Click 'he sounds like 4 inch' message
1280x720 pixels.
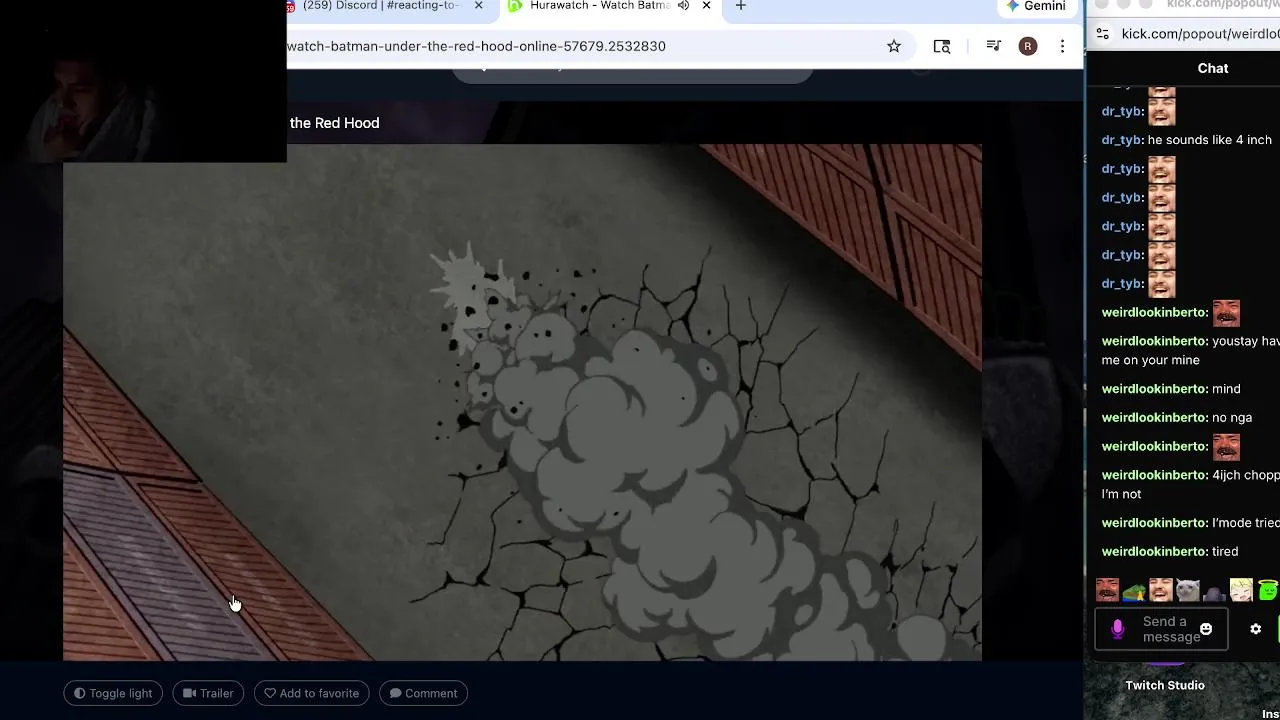click(x=1210, y=140)
